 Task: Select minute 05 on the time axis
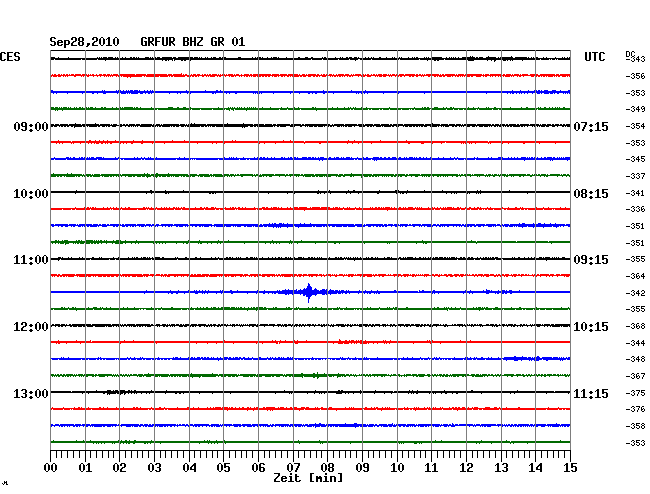tap(223, 468)
